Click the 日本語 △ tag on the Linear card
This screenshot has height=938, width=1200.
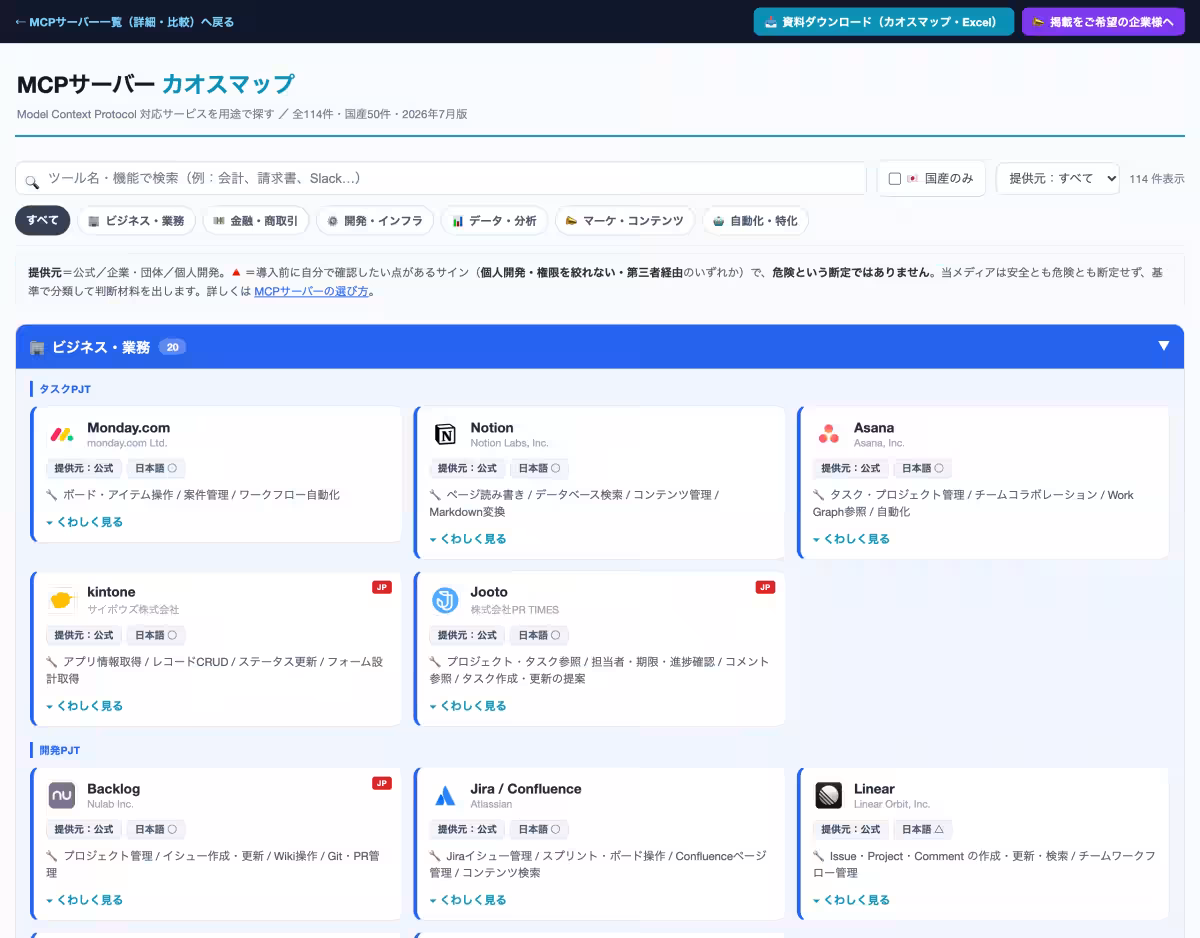pyautogui.click(x=923, y=829)
